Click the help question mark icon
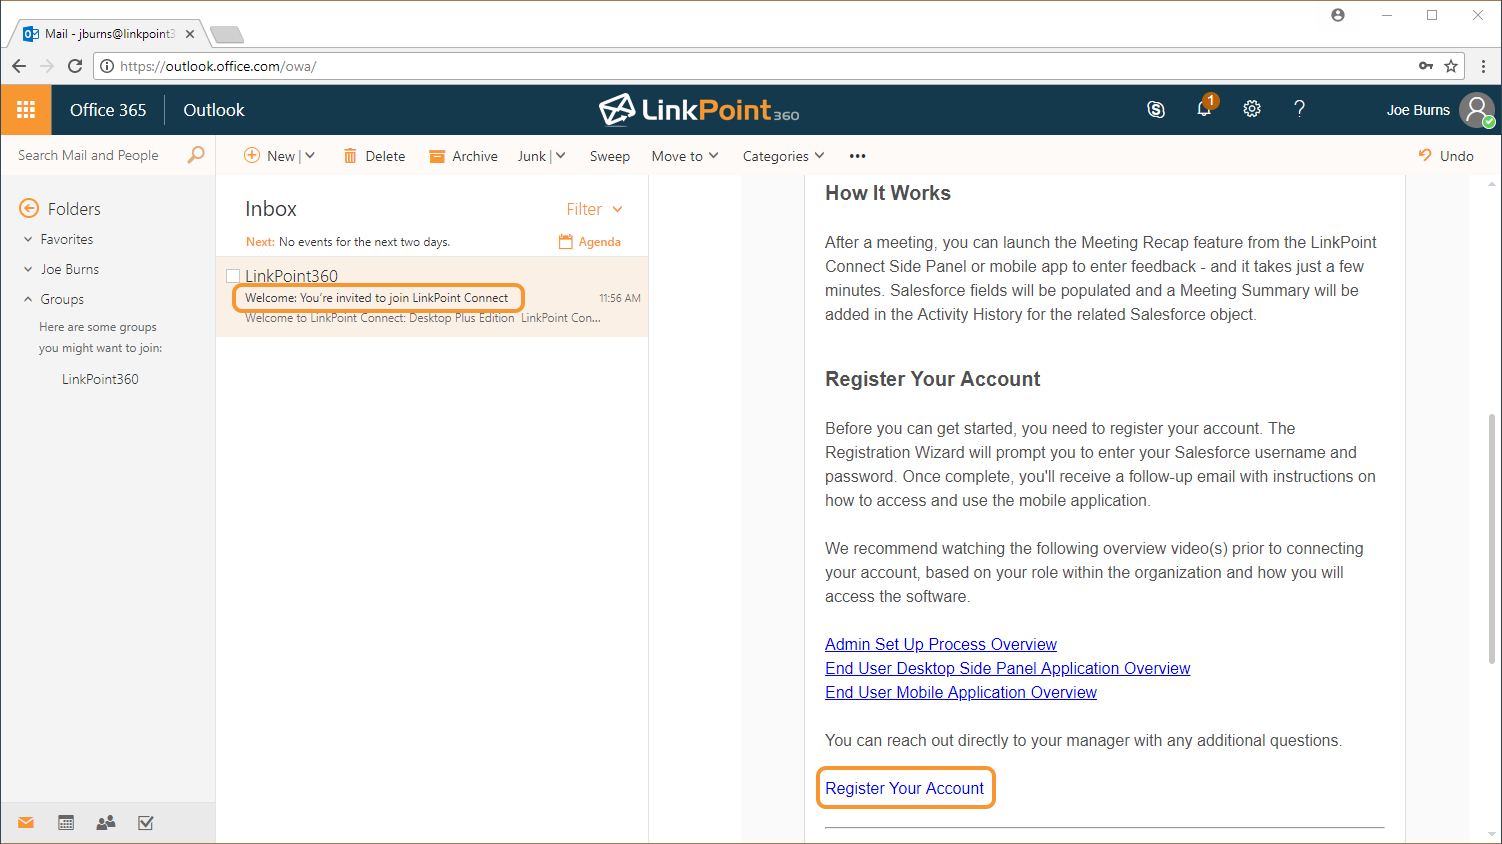1502x844 pixels. click(1299, 109)
